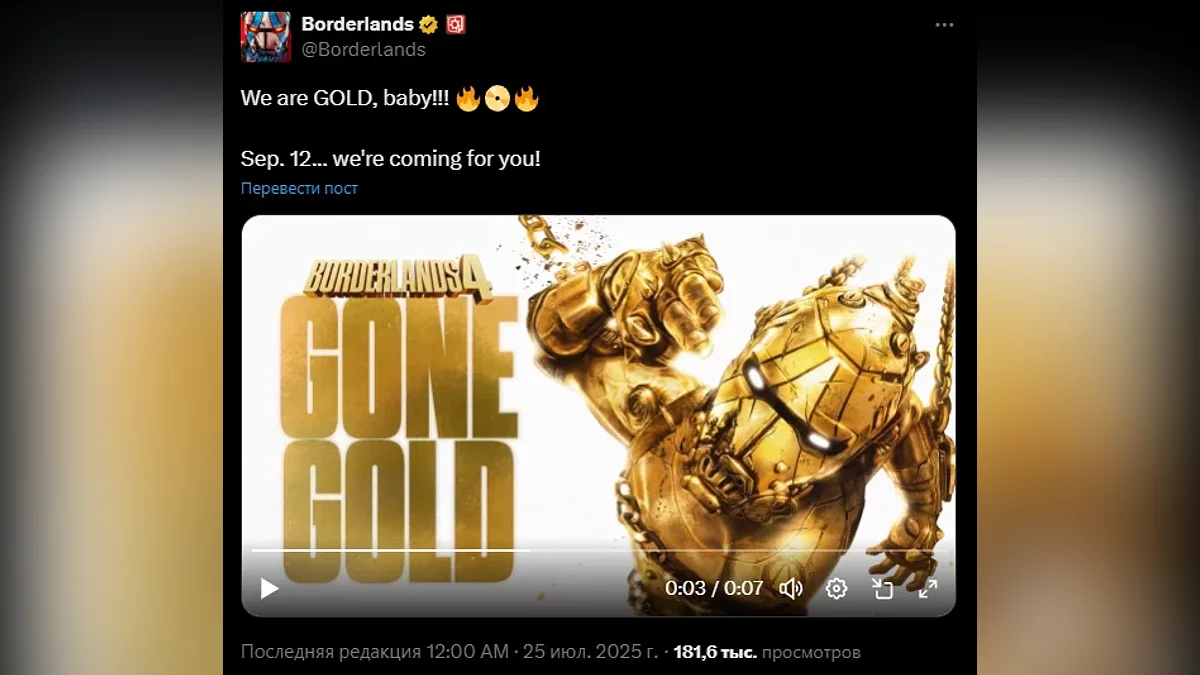Screen dimensions: 1200x675
Task: Mute the video volume speaker icon
Action: [791, 588]
